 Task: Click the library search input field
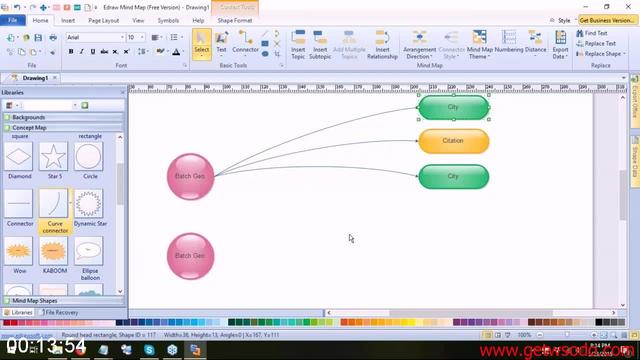49,106
